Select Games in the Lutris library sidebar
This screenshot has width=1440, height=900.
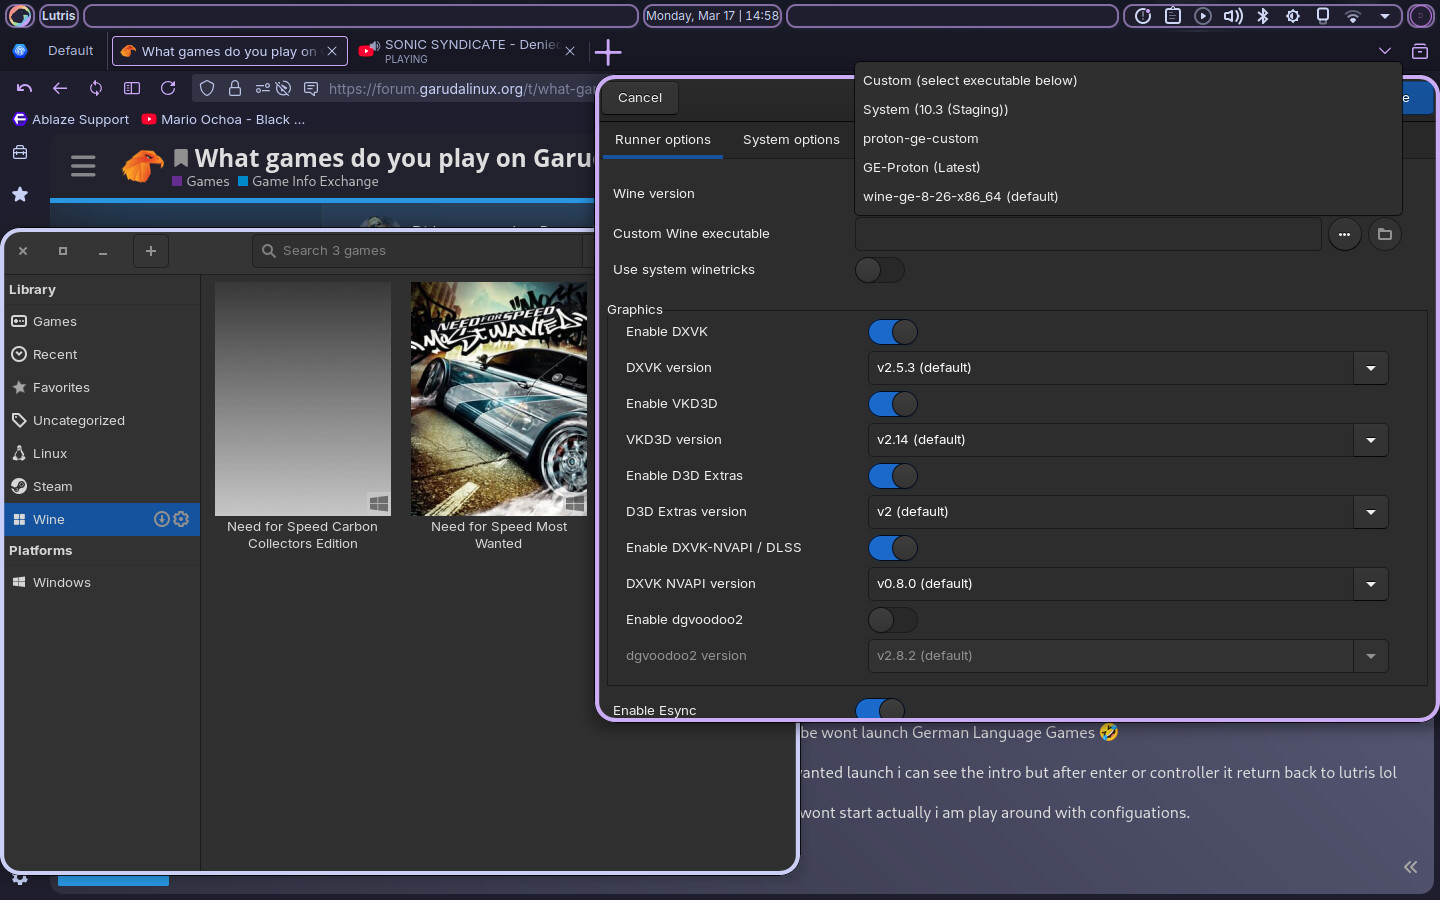tap(102, 322)
